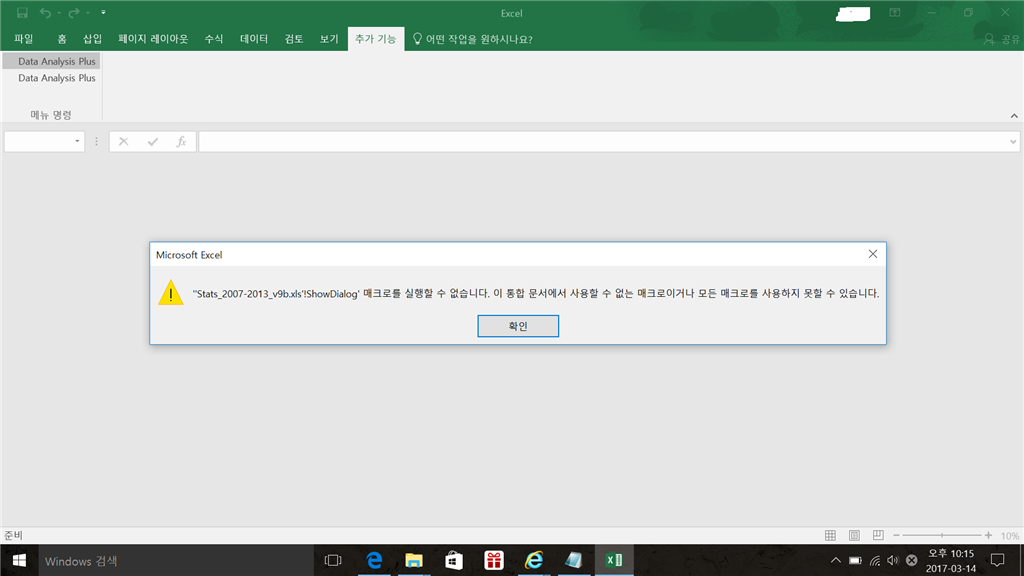Open the Windows Start menu
Image resolution: width=1024 pixels, height=576 pixels.
[19, 560]
